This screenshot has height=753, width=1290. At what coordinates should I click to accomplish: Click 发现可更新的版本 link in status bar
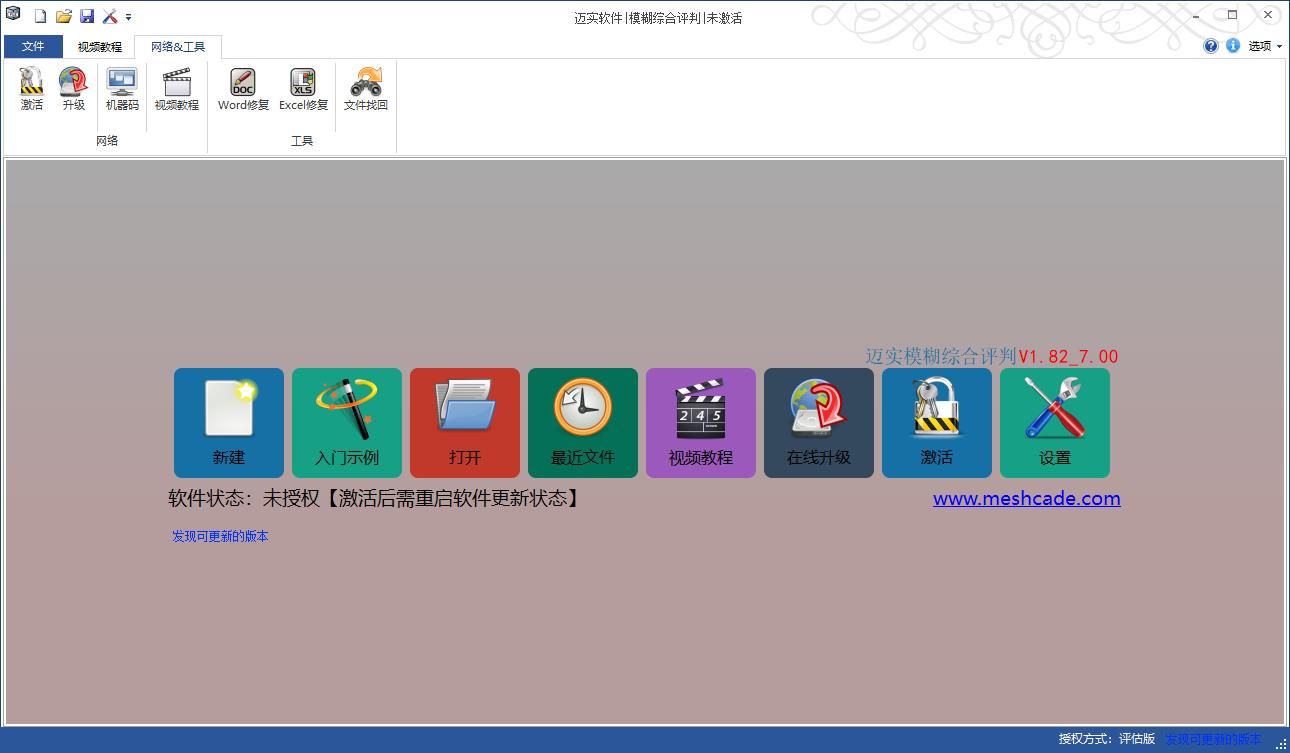pyautogui.click(x=1213, y=739)
